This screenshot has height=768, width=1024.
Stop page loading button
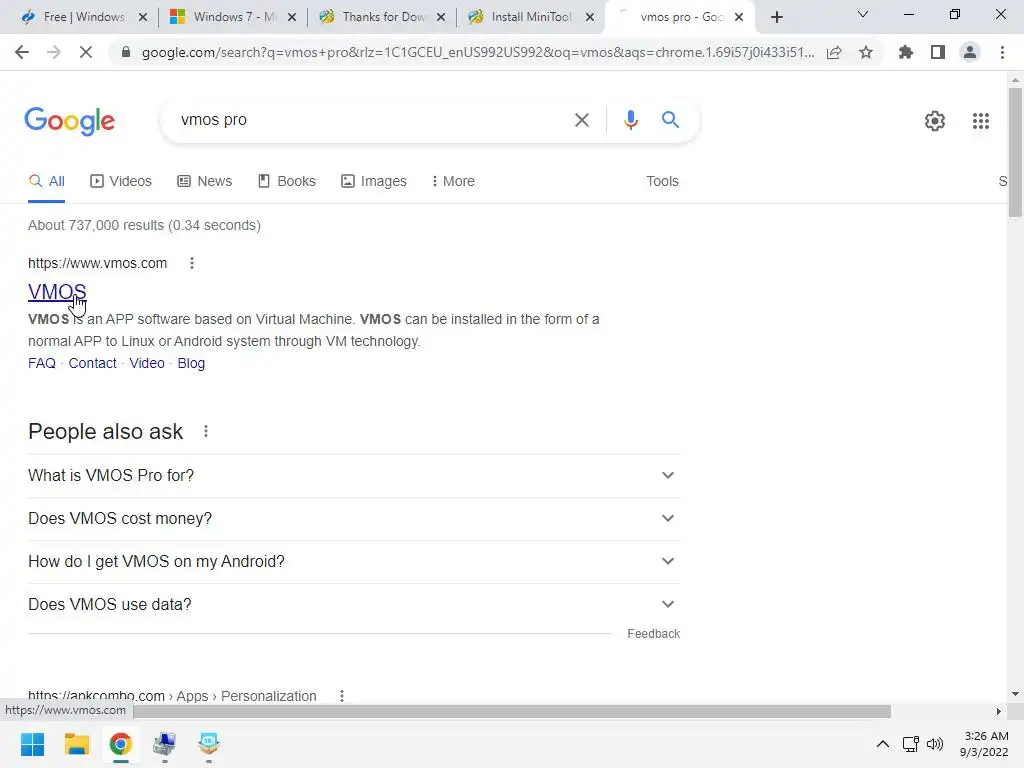(86, 52)
